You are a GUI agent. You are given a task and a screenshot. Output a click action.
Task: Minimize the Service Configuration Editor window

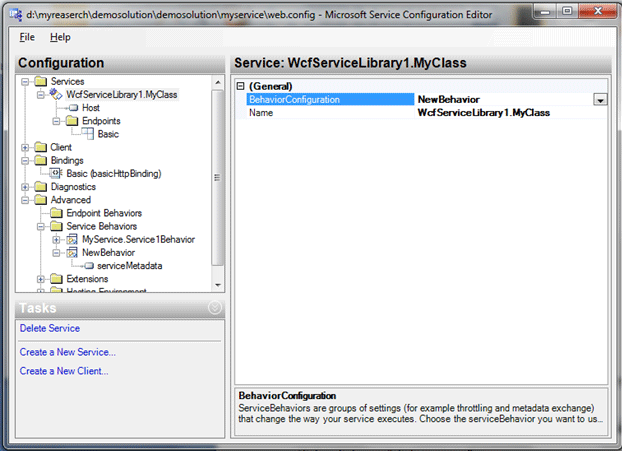pyautogui.click(x=545, y=11)
